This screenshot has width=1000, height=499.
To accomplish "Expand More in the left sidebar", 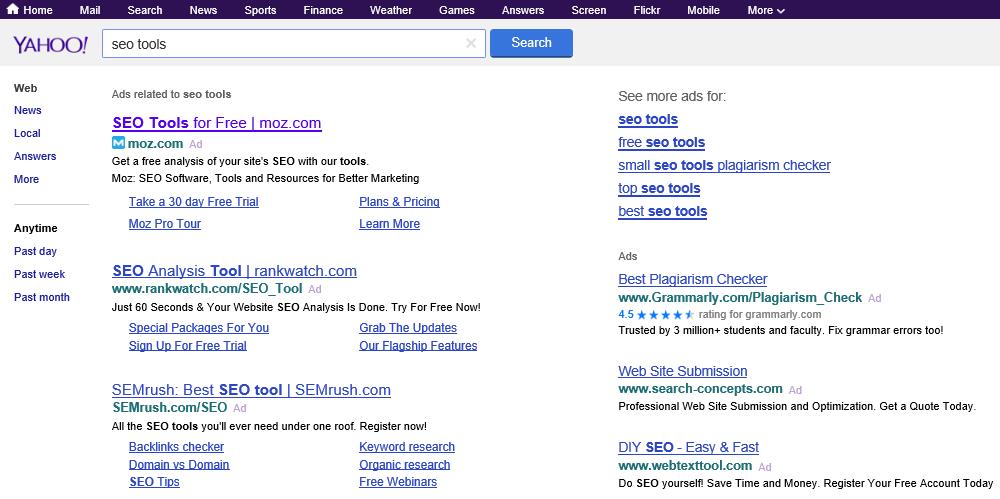I will pos(26,179).
